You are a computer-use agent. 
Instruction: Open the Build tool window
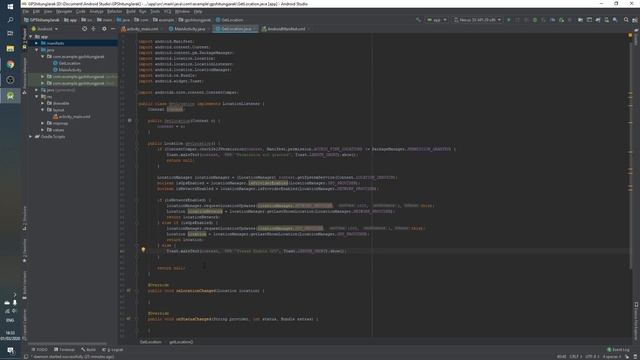pyautogui.click(x=89, y=349)
